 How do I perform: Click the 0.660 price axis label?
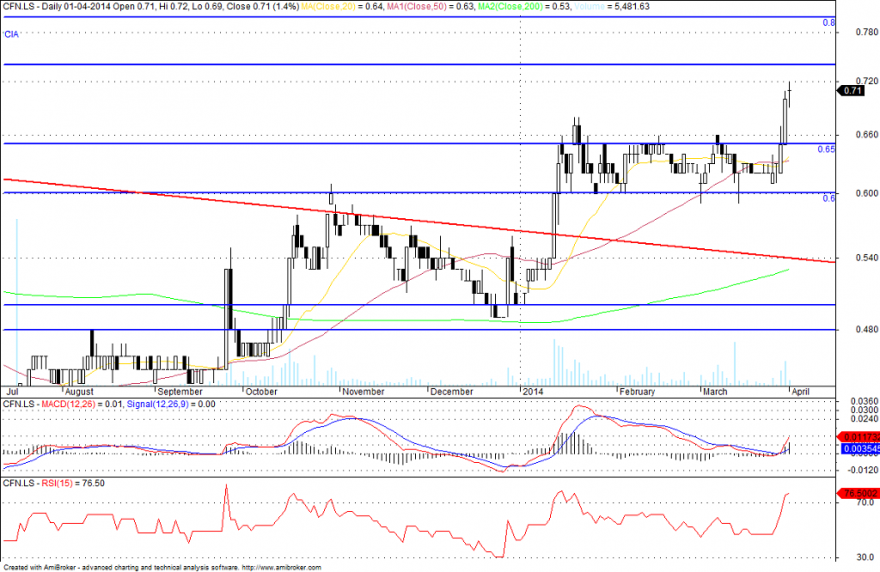867,135
